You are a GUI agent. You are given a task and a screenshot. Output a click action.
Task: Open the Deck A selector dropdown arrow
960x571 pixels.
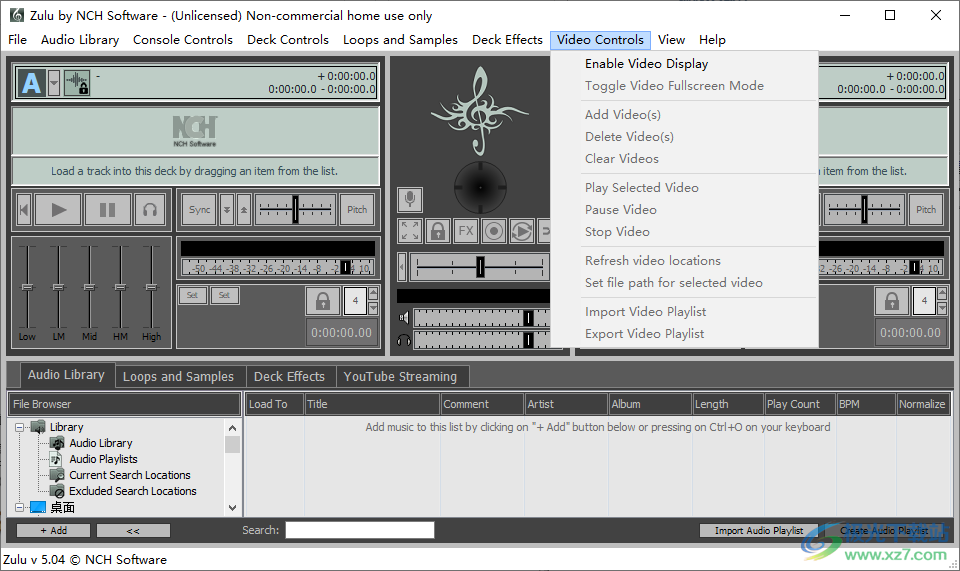coord(54,83)
